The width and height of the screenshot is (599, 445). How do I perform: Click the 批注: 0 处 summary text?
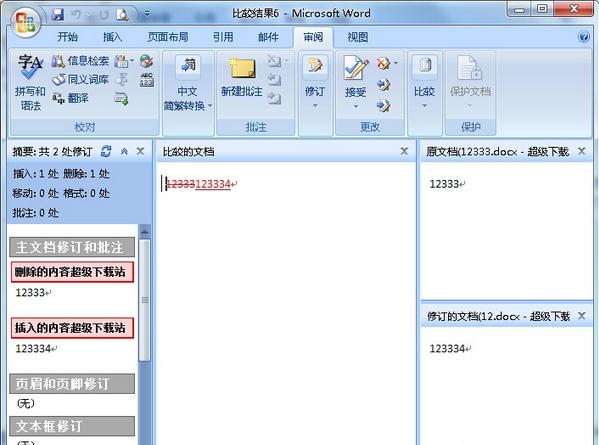click(x=36, y=213)
